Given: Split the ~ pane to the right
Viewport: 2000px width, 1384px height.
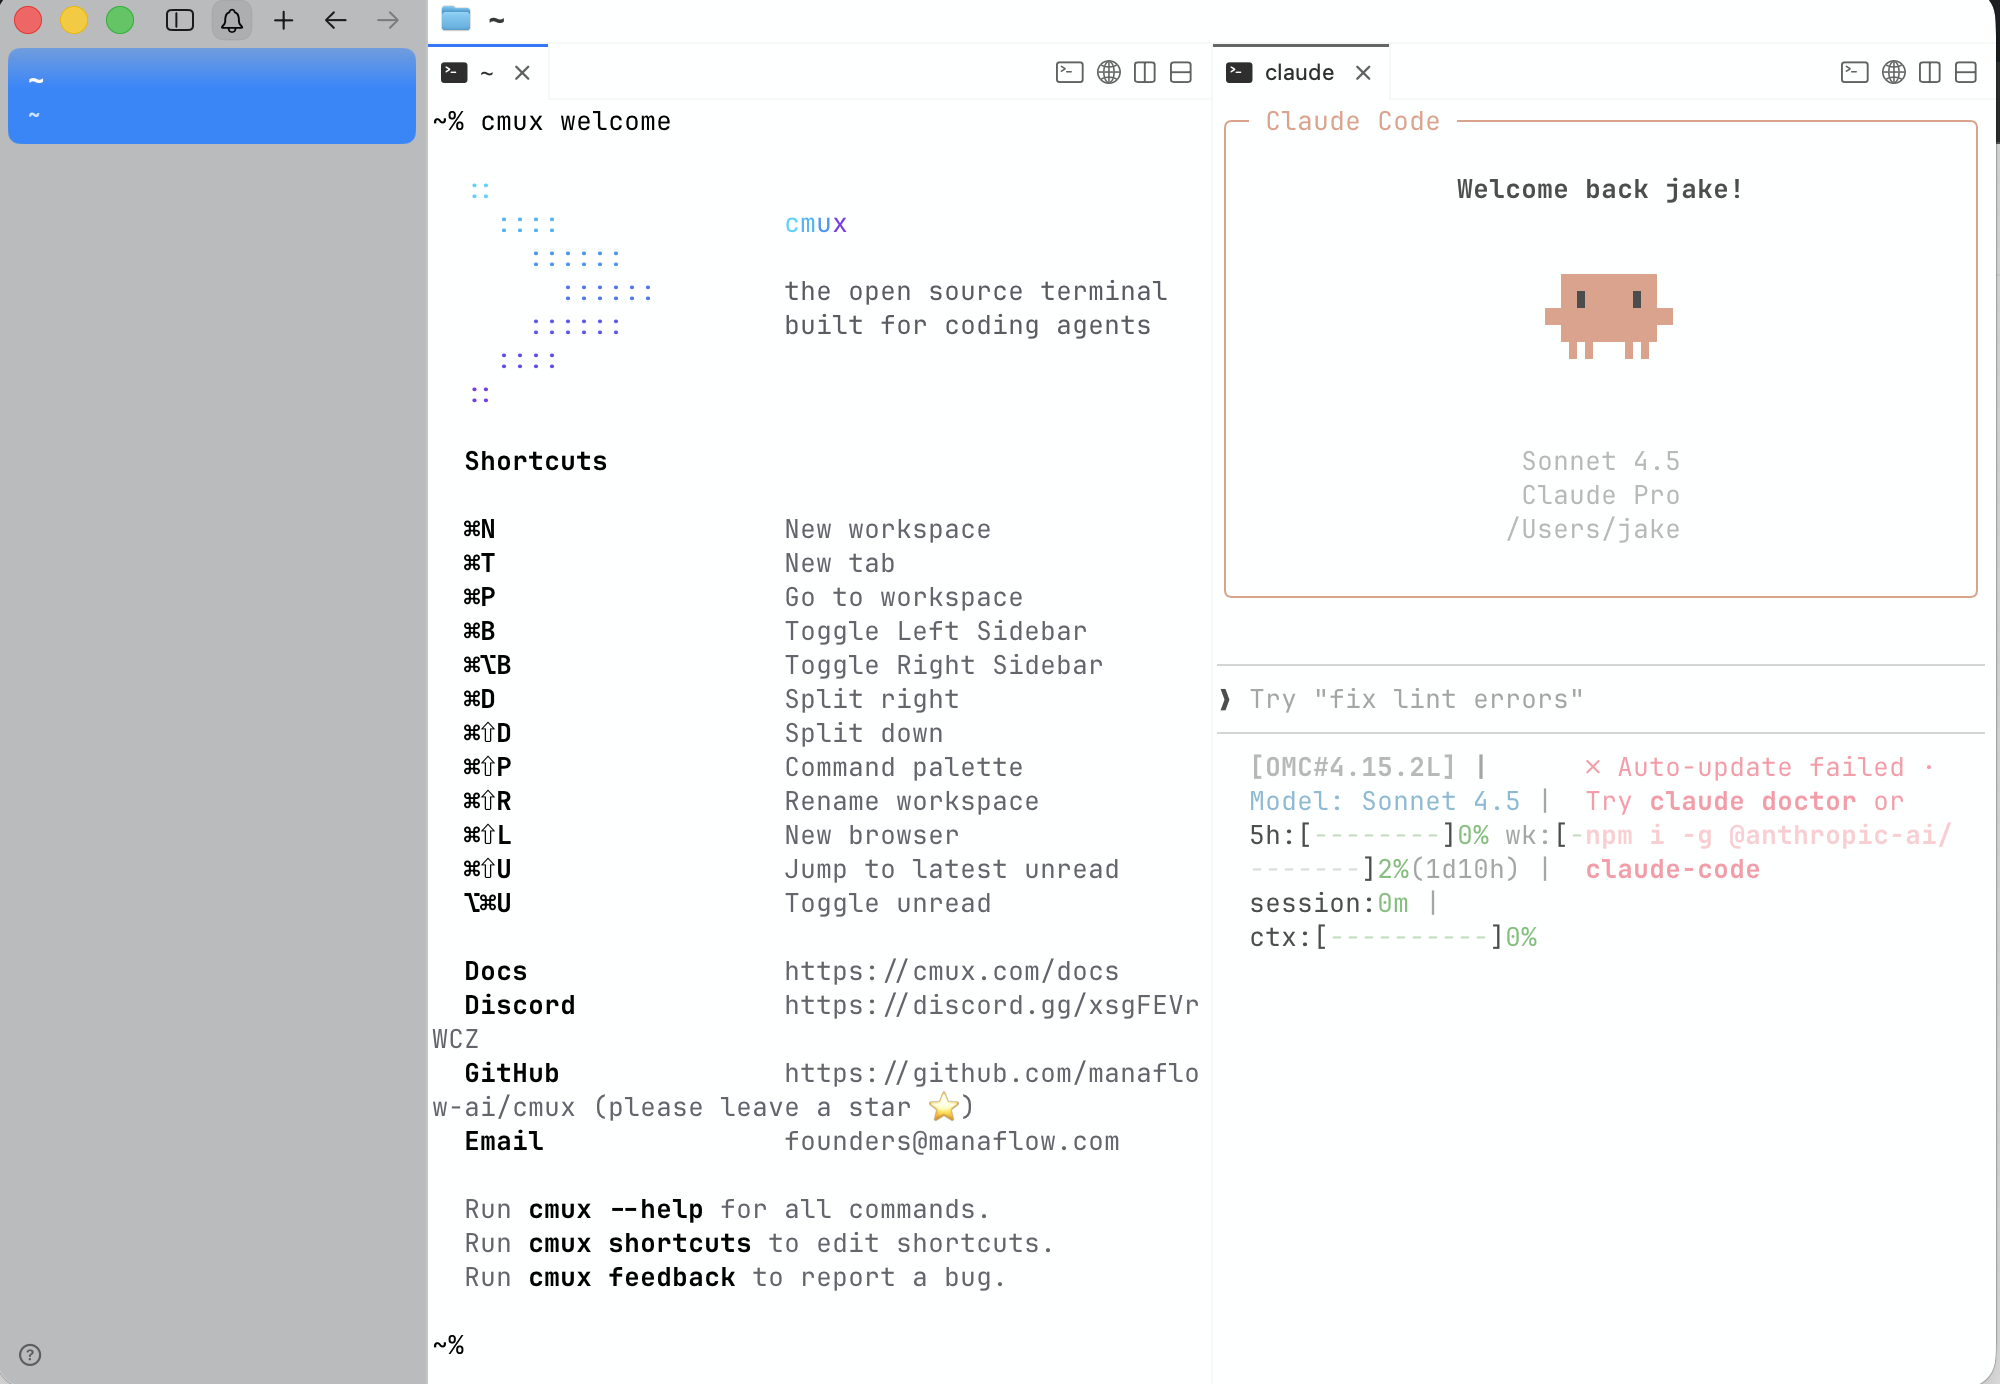Looking at the screenshot, I should click(1145, 72).
